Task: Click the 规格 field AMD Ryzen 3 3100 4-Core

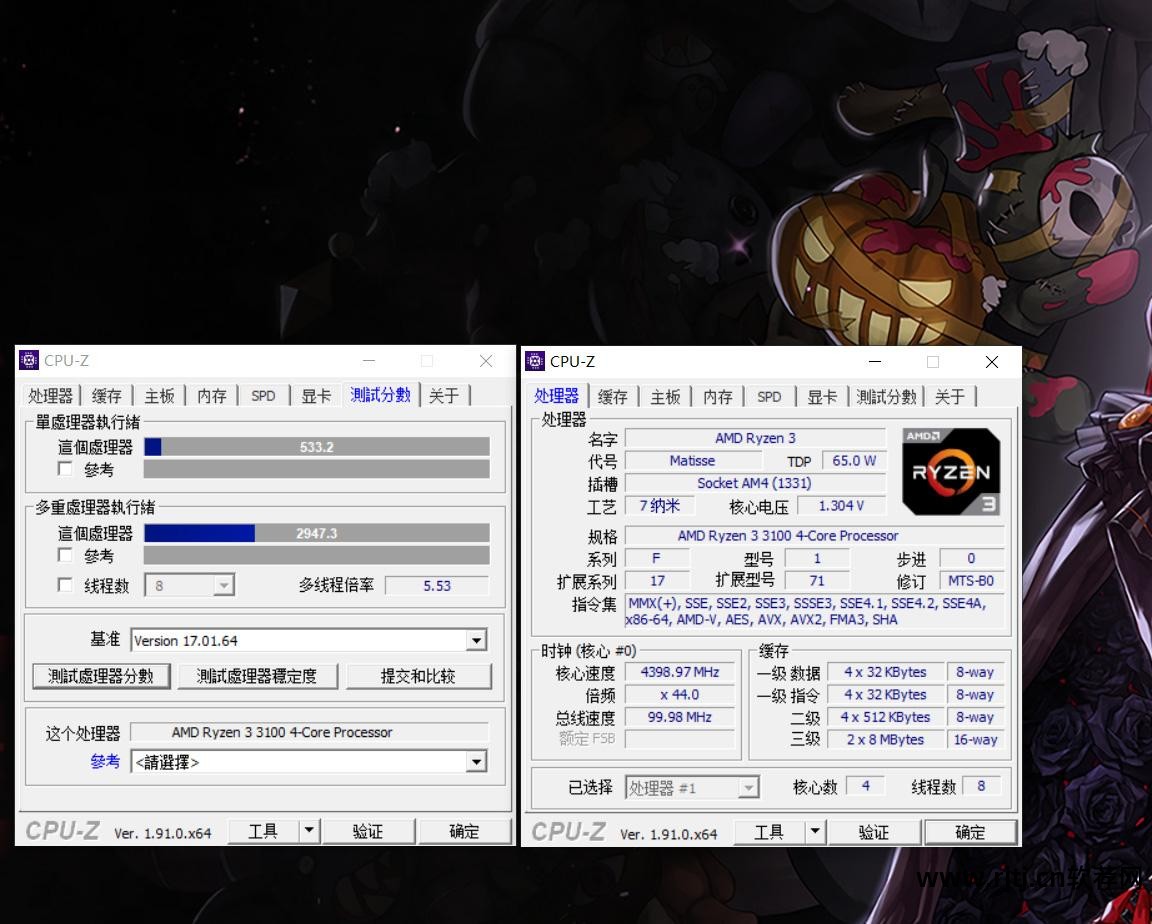Action: [814, 535]
